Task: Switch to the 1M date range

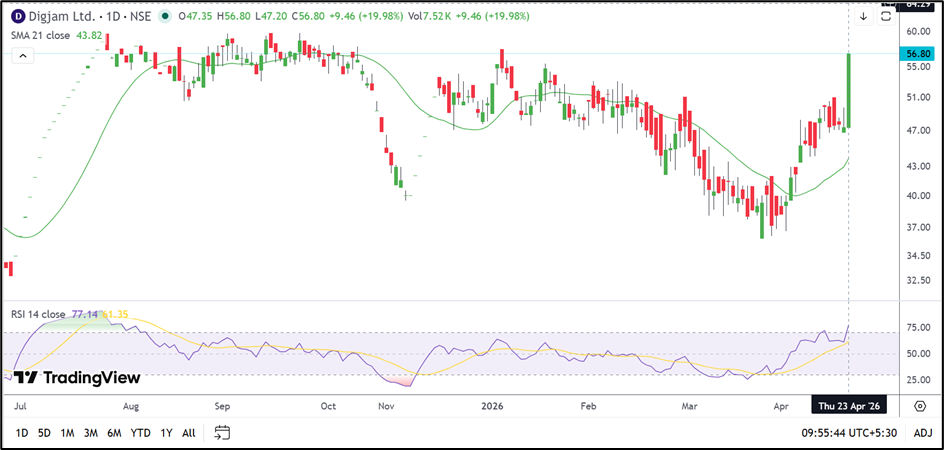Action: point(67,433)
